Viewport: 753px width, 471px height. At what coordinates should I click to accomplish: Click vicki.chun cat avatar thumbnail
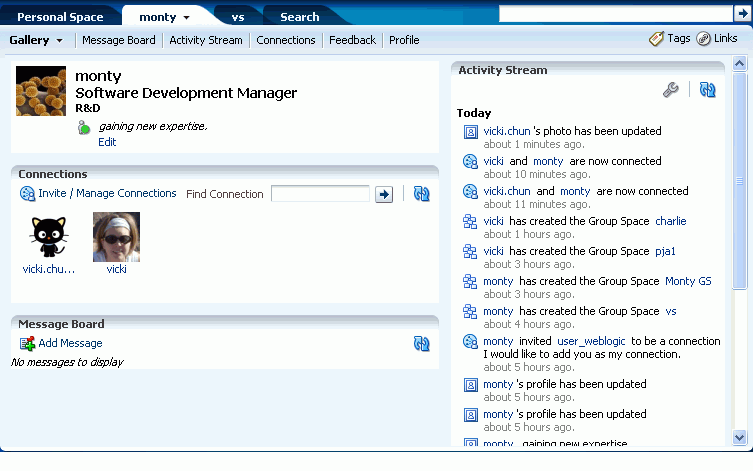pos(49,237)
